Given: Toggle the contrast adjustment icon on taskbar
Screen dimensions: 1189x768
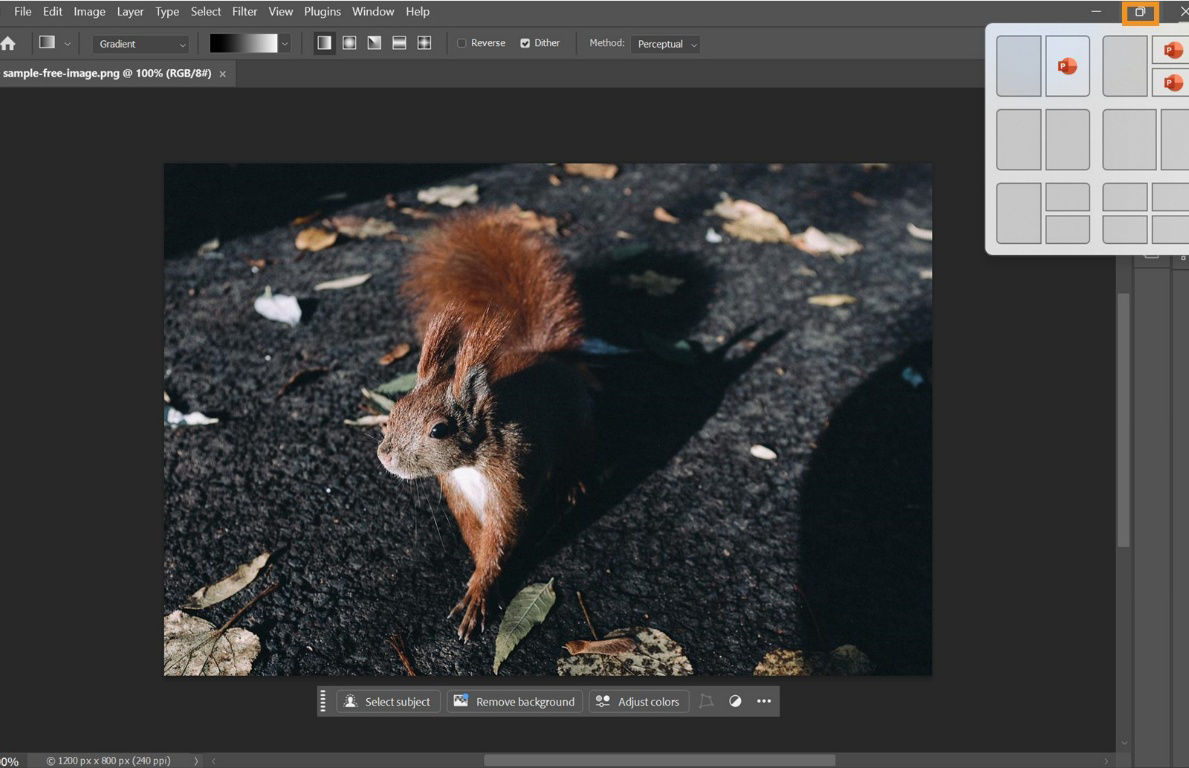Looking at the screenshot, I should [x=735, y=701].
